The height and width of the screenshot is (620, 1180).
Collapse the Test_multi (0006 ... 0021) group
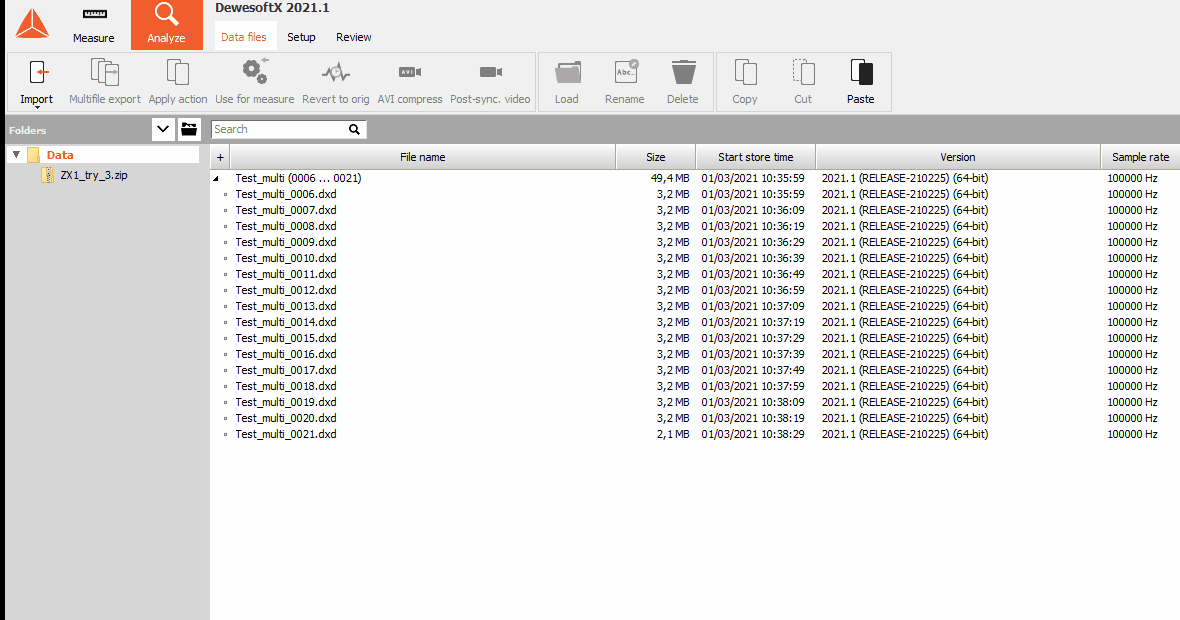[x=216, y=178]
